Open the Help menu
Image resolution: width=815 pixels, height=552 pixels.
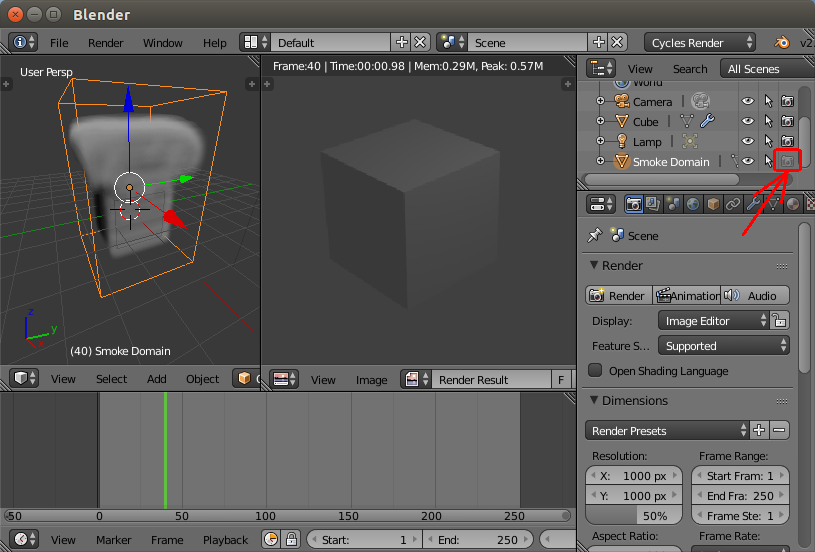215,43
